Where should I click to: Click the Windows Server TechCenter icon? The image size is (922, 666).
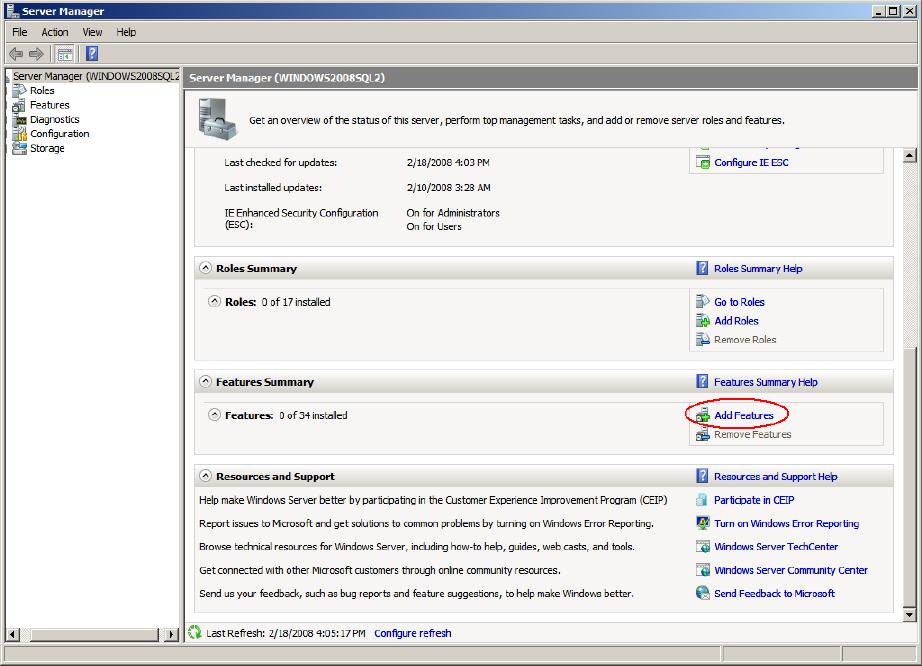(x=703, y=547)
